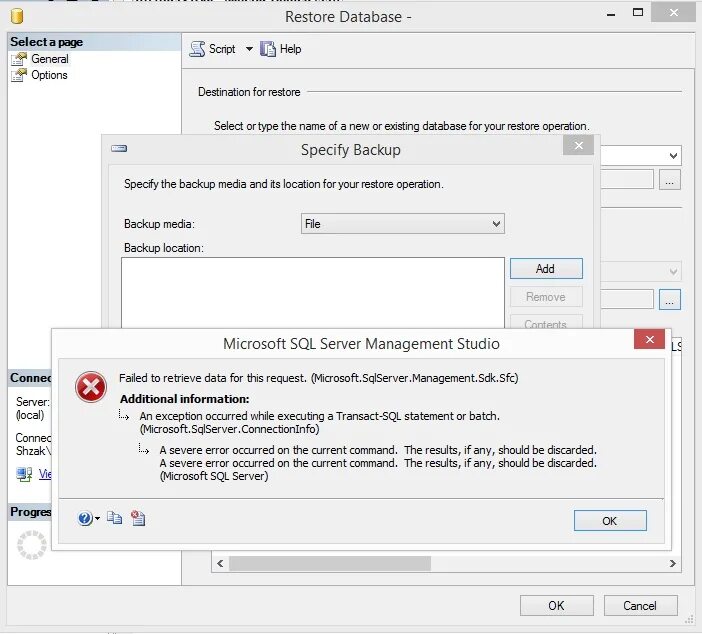Open the dropdown arrow next to help icon
Viewport: 702px width, 634px height.
tap(97, 518)
